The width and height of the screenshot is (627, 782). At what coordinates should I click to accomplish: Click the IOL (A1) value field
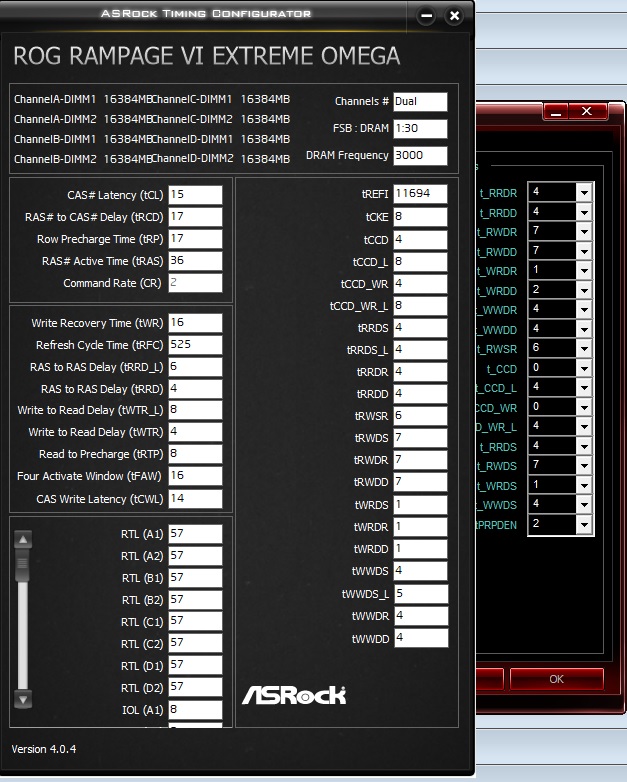[x=195, y=709]
